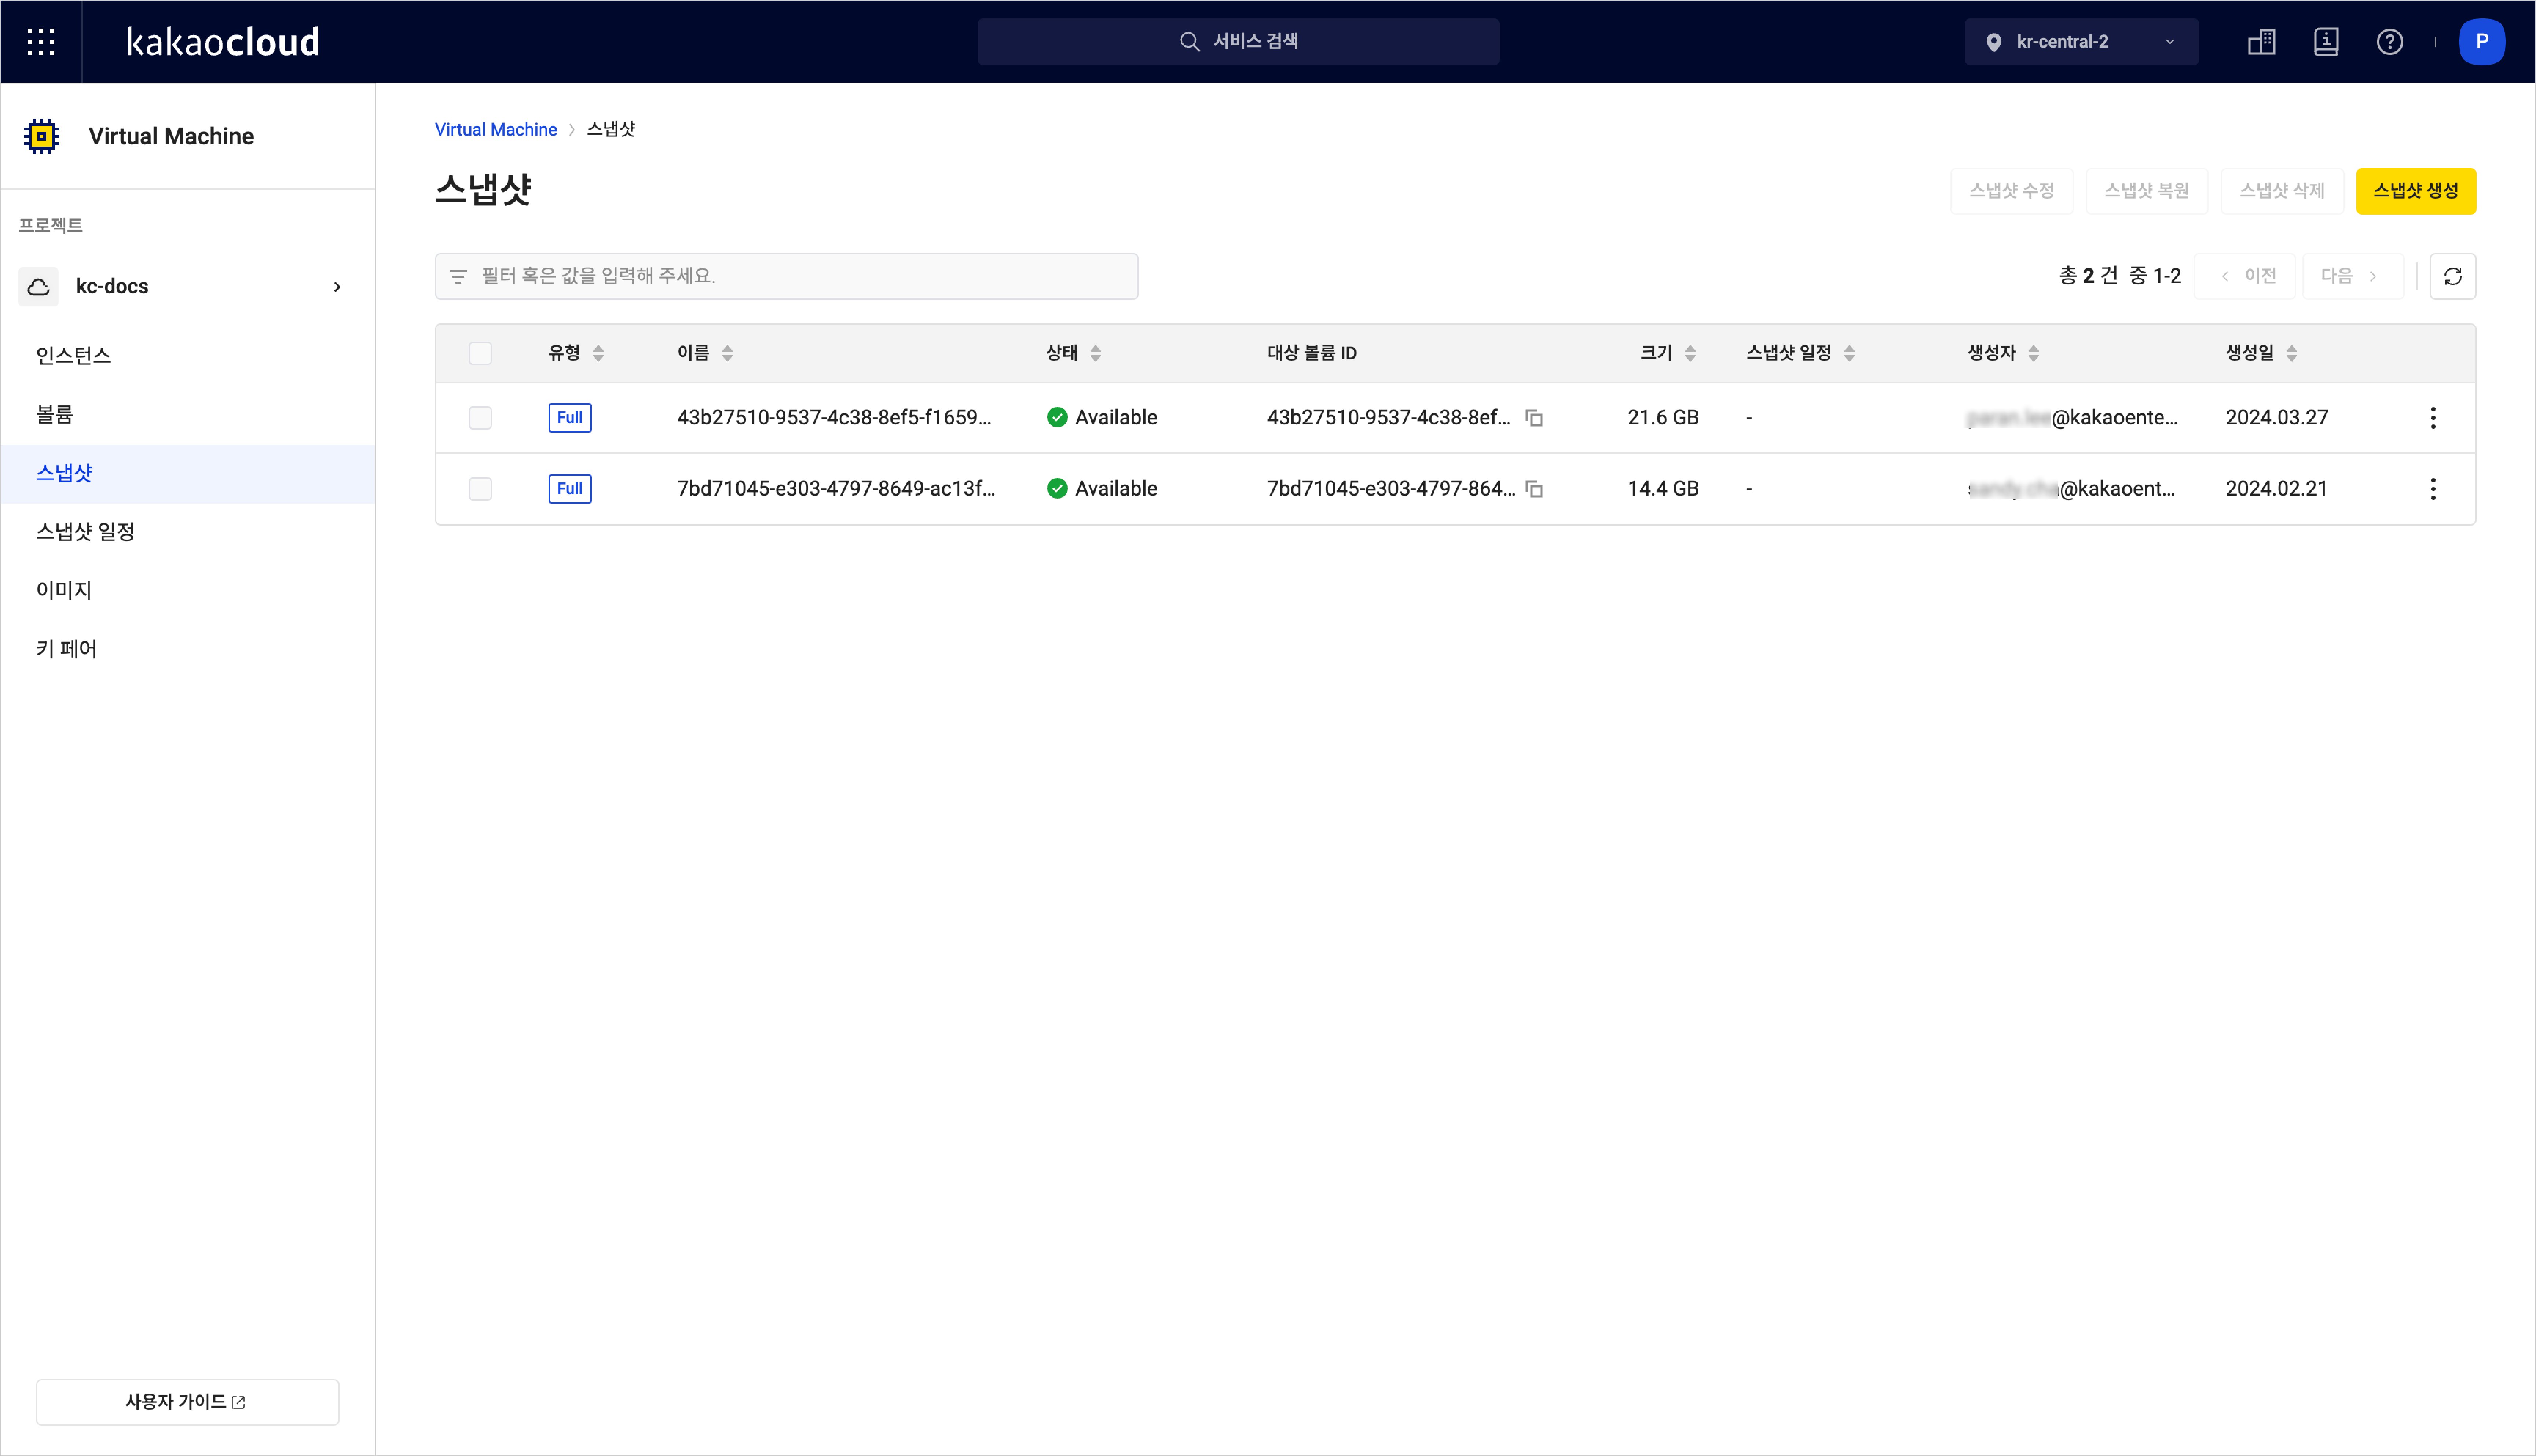Open 인스턴스 in the sidebar
The image size is (2536, 1456).
tap(188, 356)
